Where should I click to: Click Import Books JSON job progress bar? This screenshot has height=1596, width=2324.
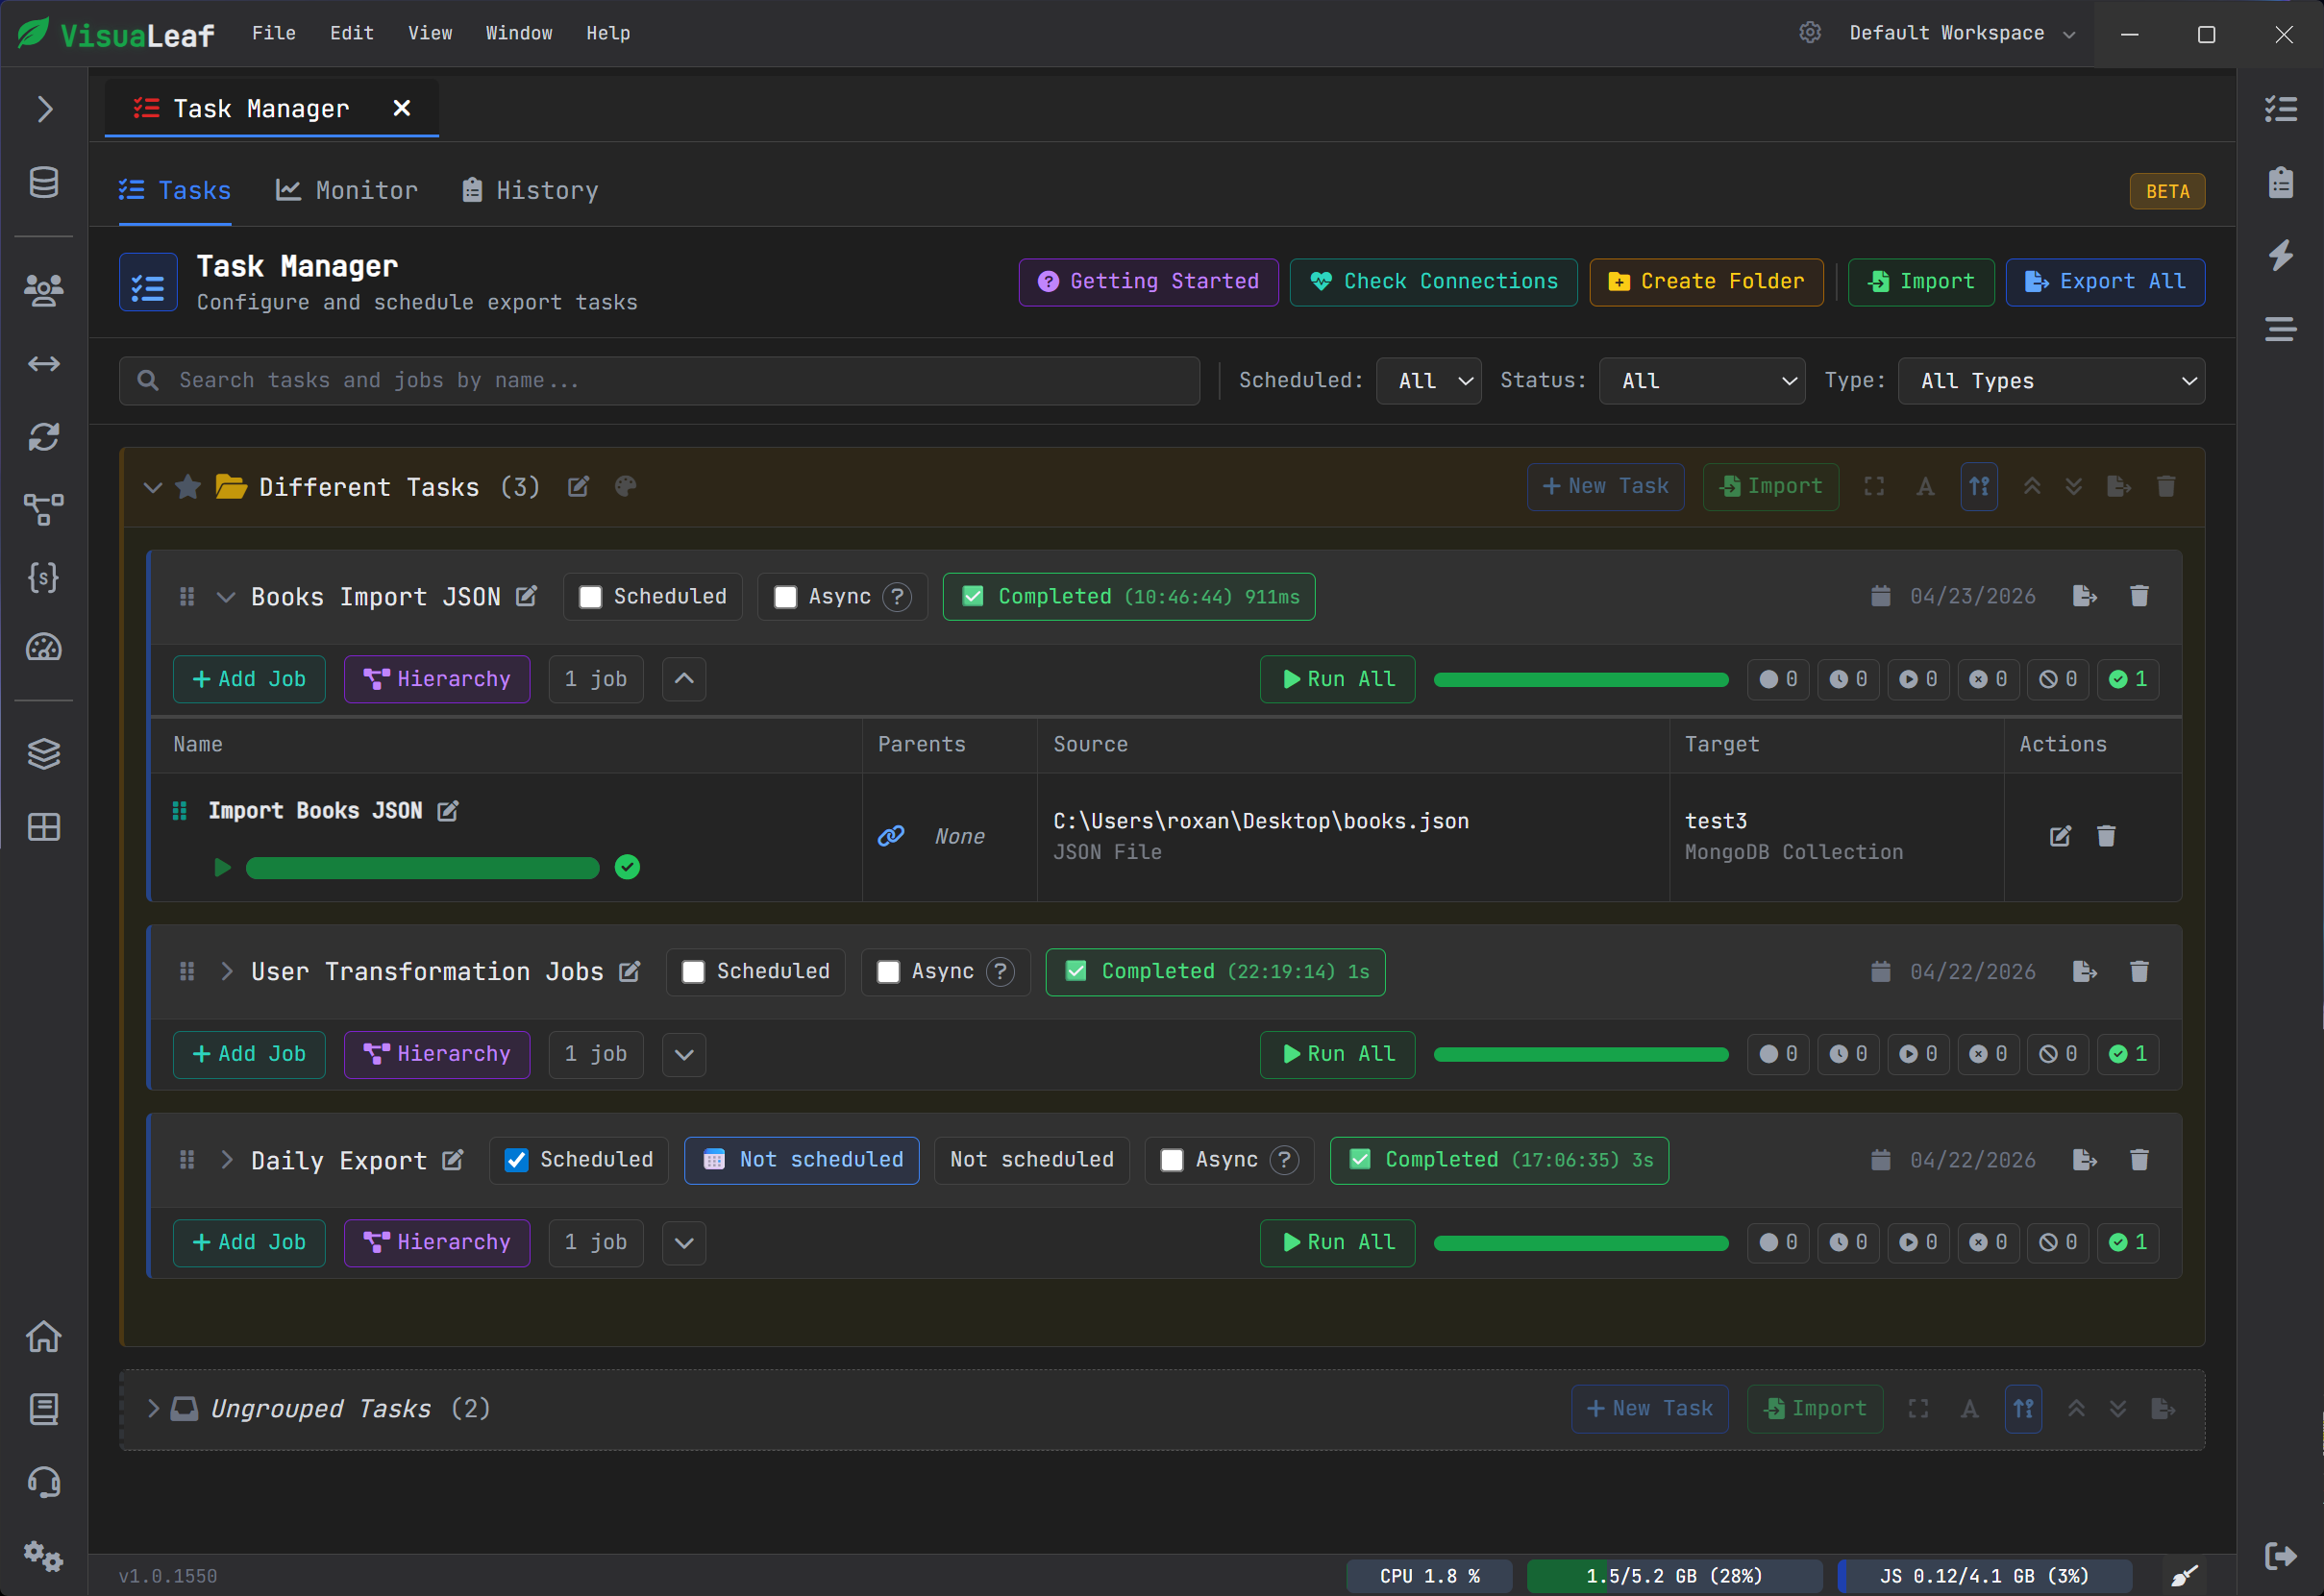pyautogui.click(x=422, y=867)
